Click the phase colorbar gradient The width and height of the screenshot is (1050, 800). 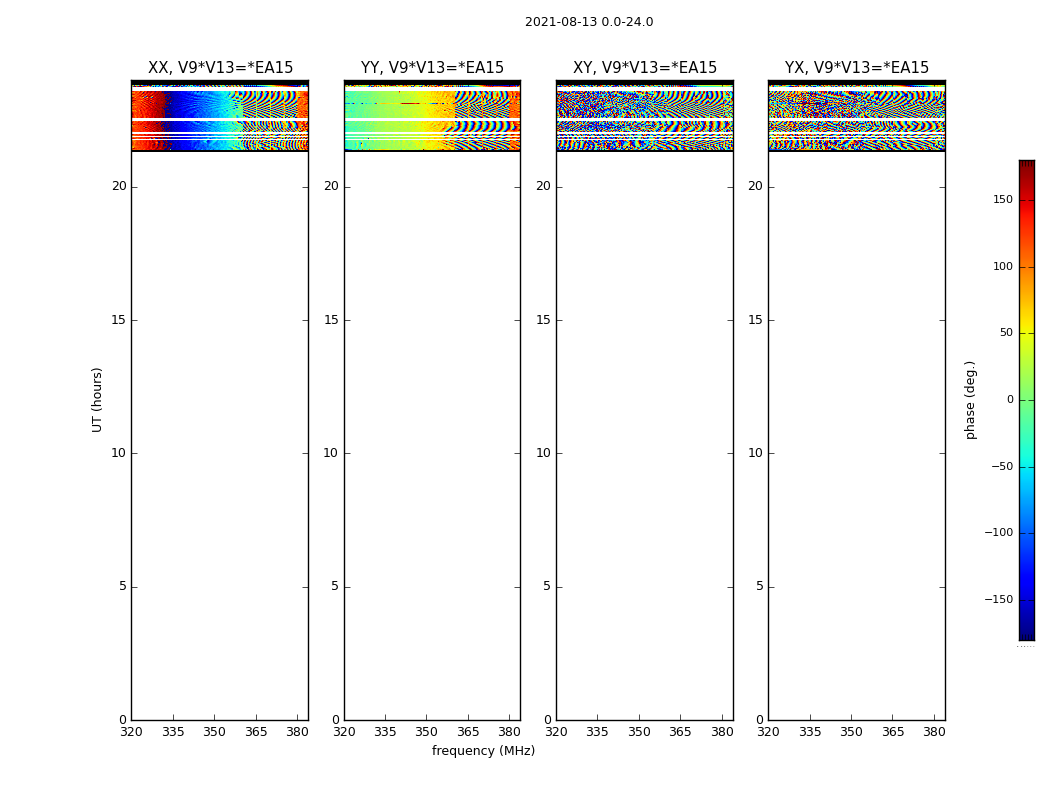1027,400
